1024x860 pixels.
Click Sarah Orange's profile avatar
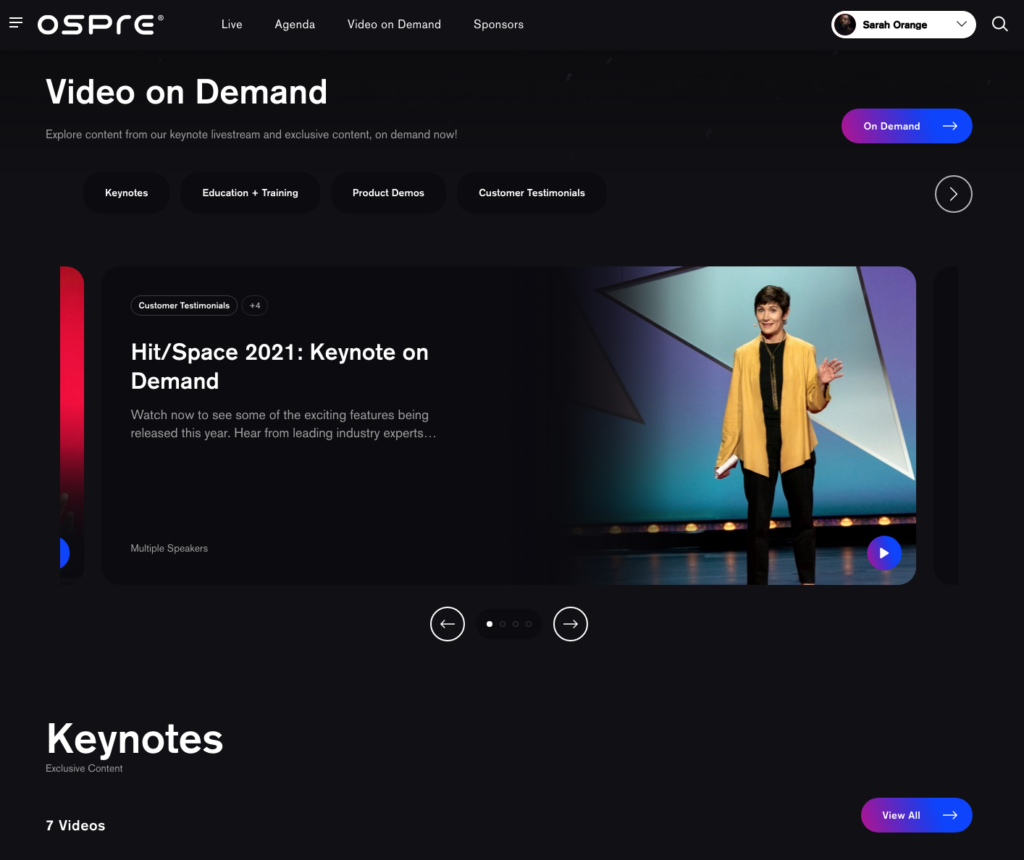pos(845,25)
